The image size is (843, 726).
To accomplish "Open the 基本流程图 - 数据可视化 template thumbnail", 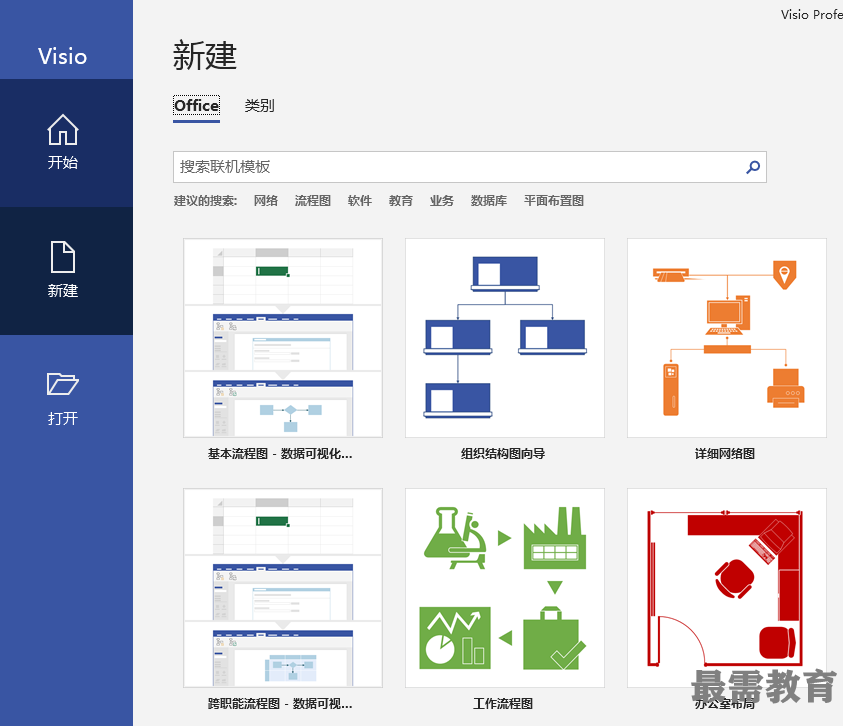I will click(x=283, y=338).
